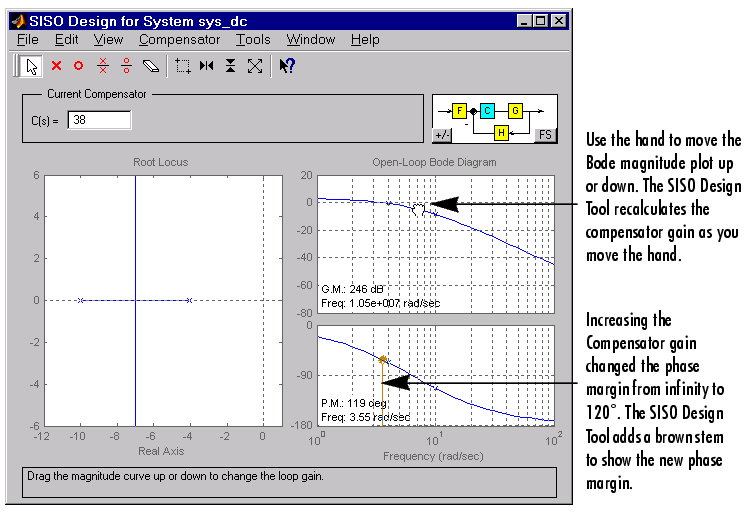752x515 pixels.
Task: Click the MATLAB logo in title bar
Action: (x=19, y=21)
